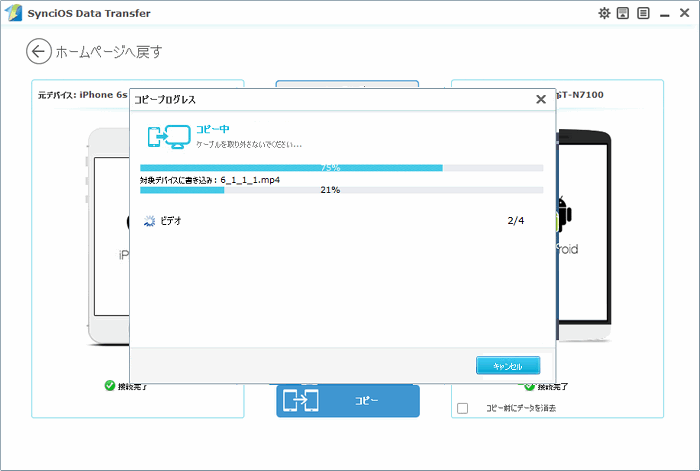Click the コピー中 status heading
Viewport: 700px width, 471px height.
click(212, 129)
